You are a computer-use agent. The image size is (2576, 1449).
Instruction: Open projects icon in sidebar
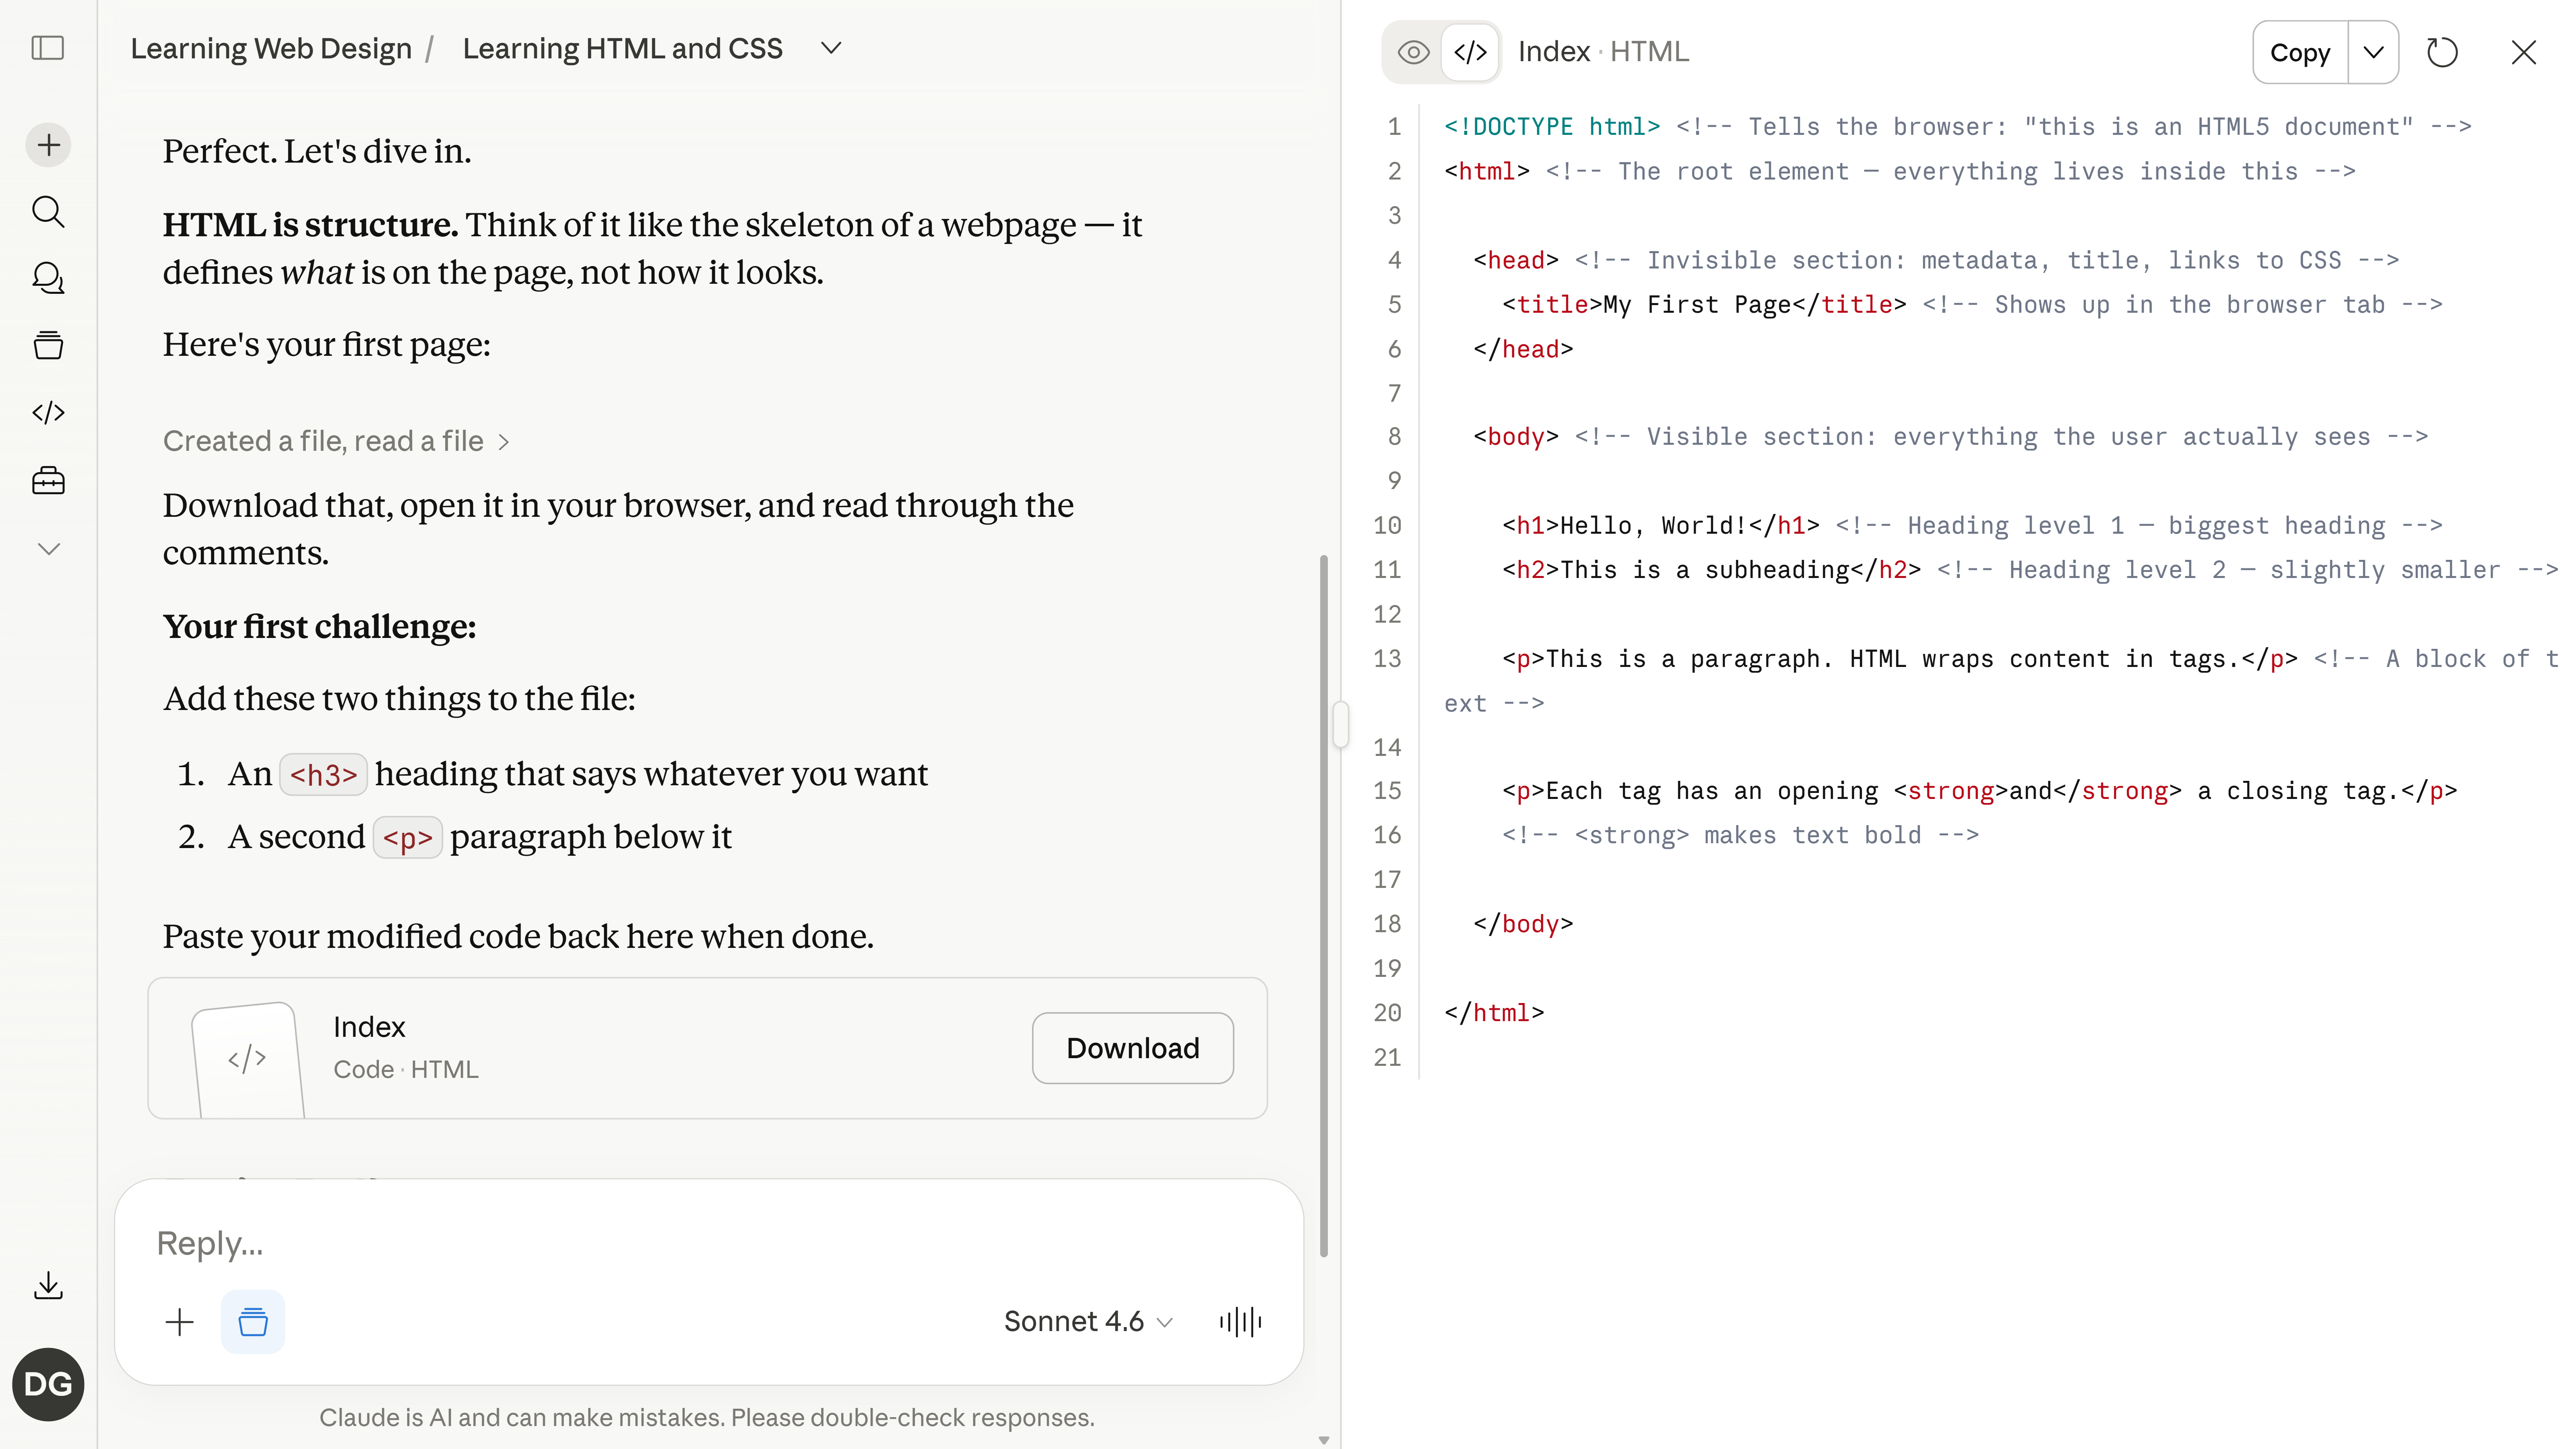pyautogui.click(x=48, y=346)
